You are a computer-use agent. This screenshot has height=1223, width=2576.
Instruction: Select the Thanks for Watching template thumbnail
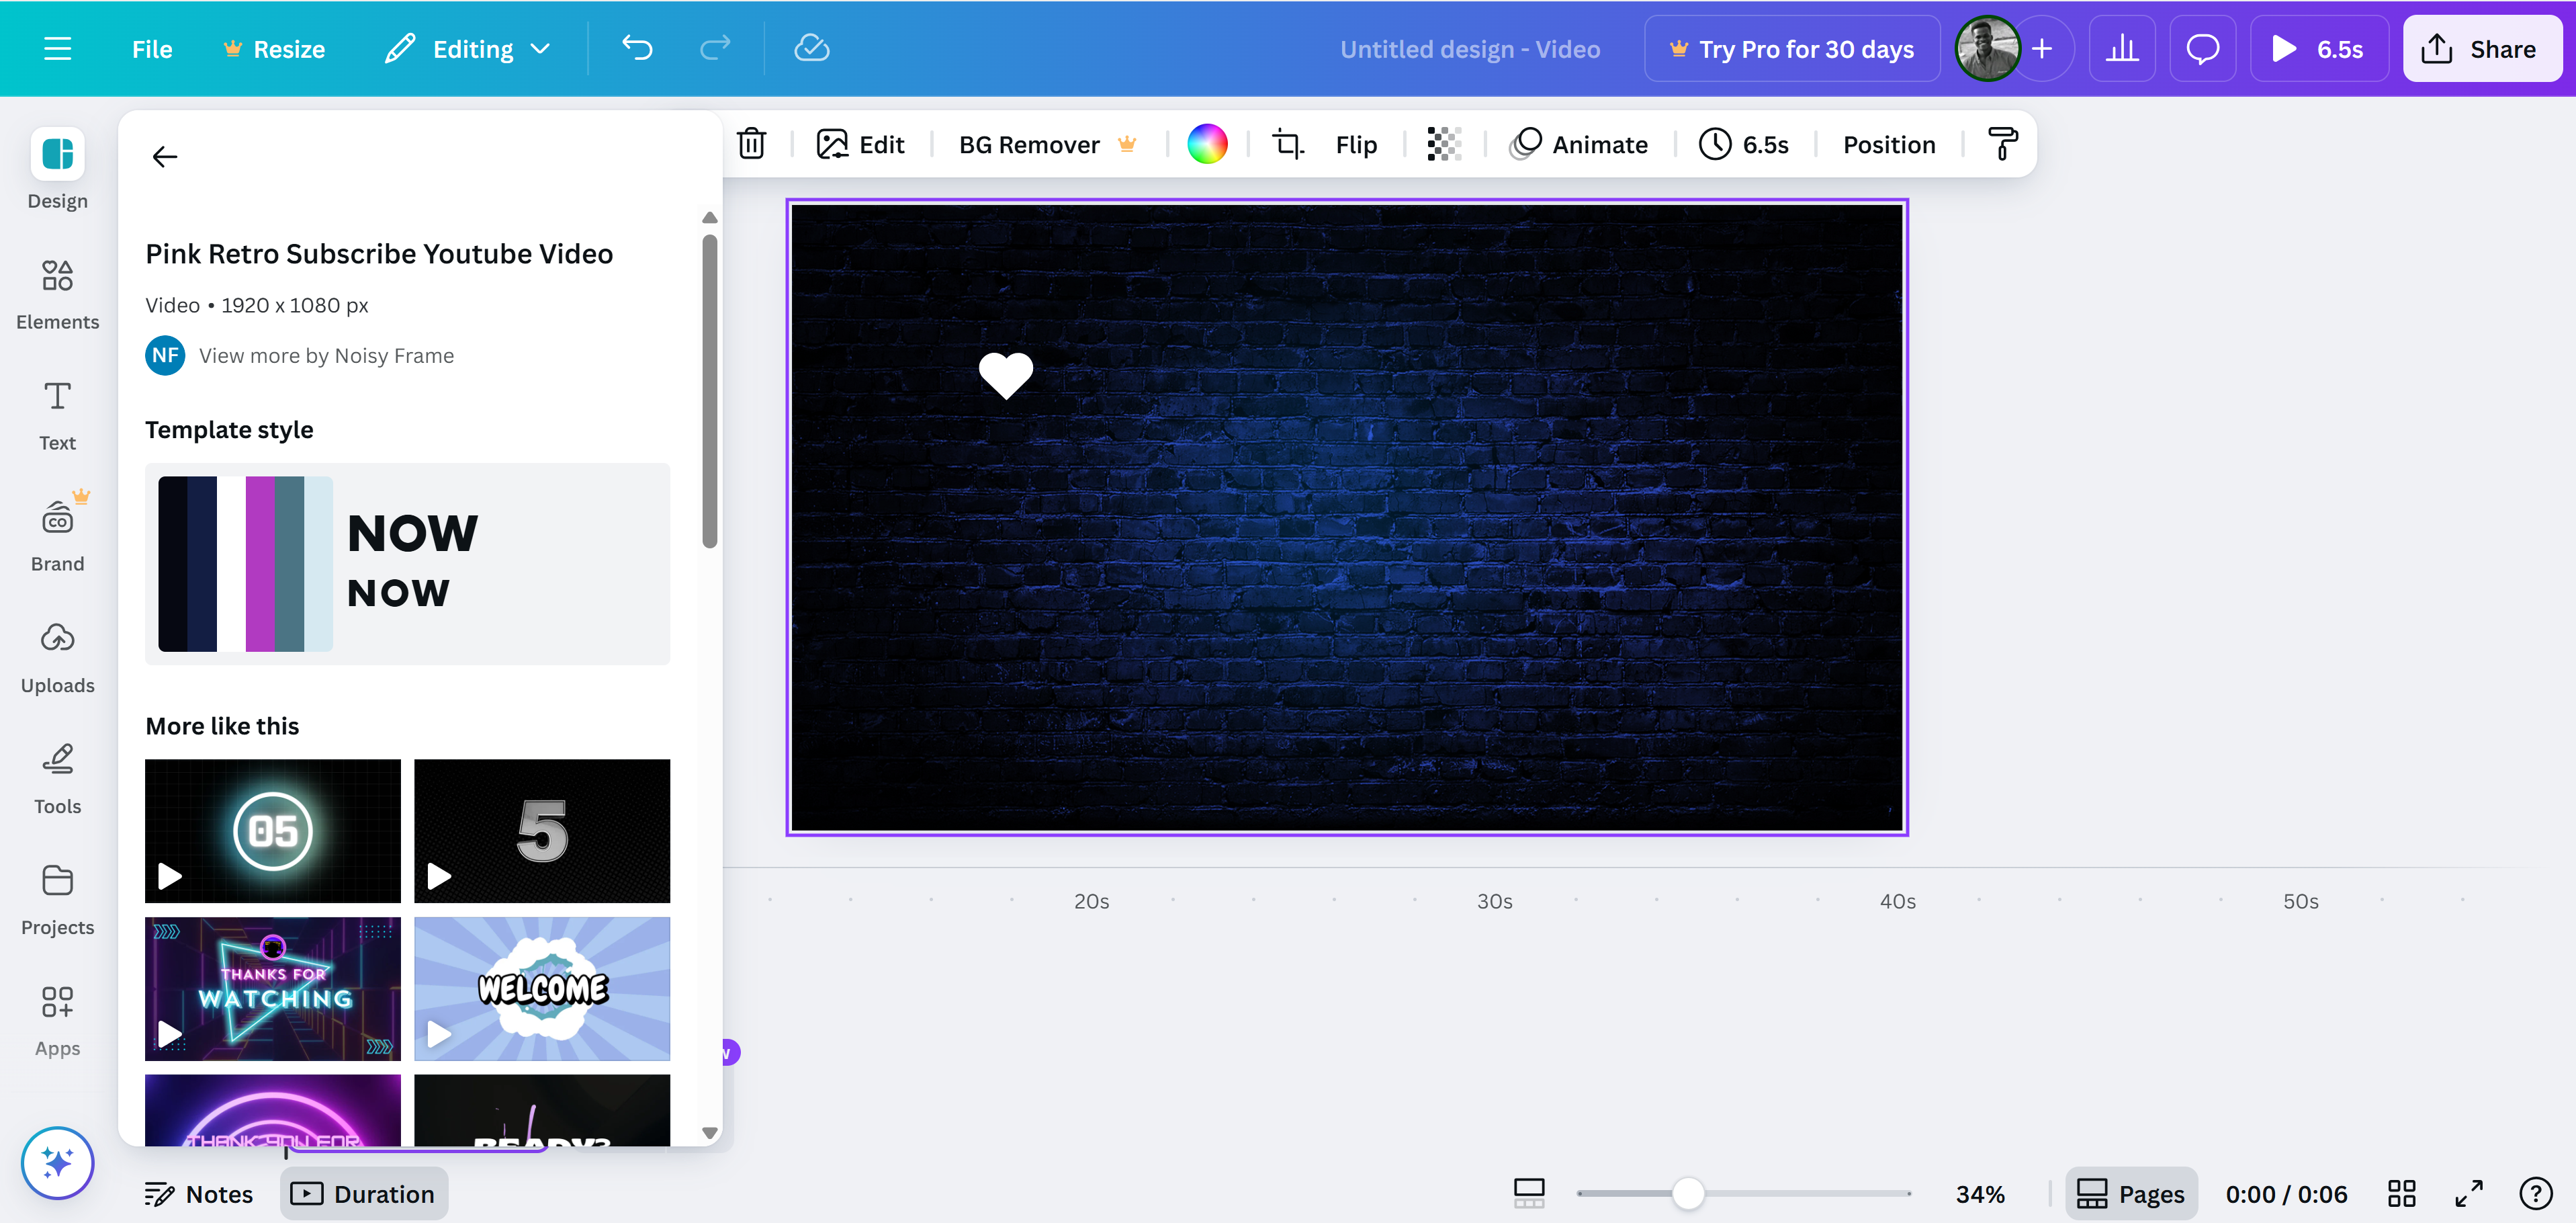click(x=272, y=989)
